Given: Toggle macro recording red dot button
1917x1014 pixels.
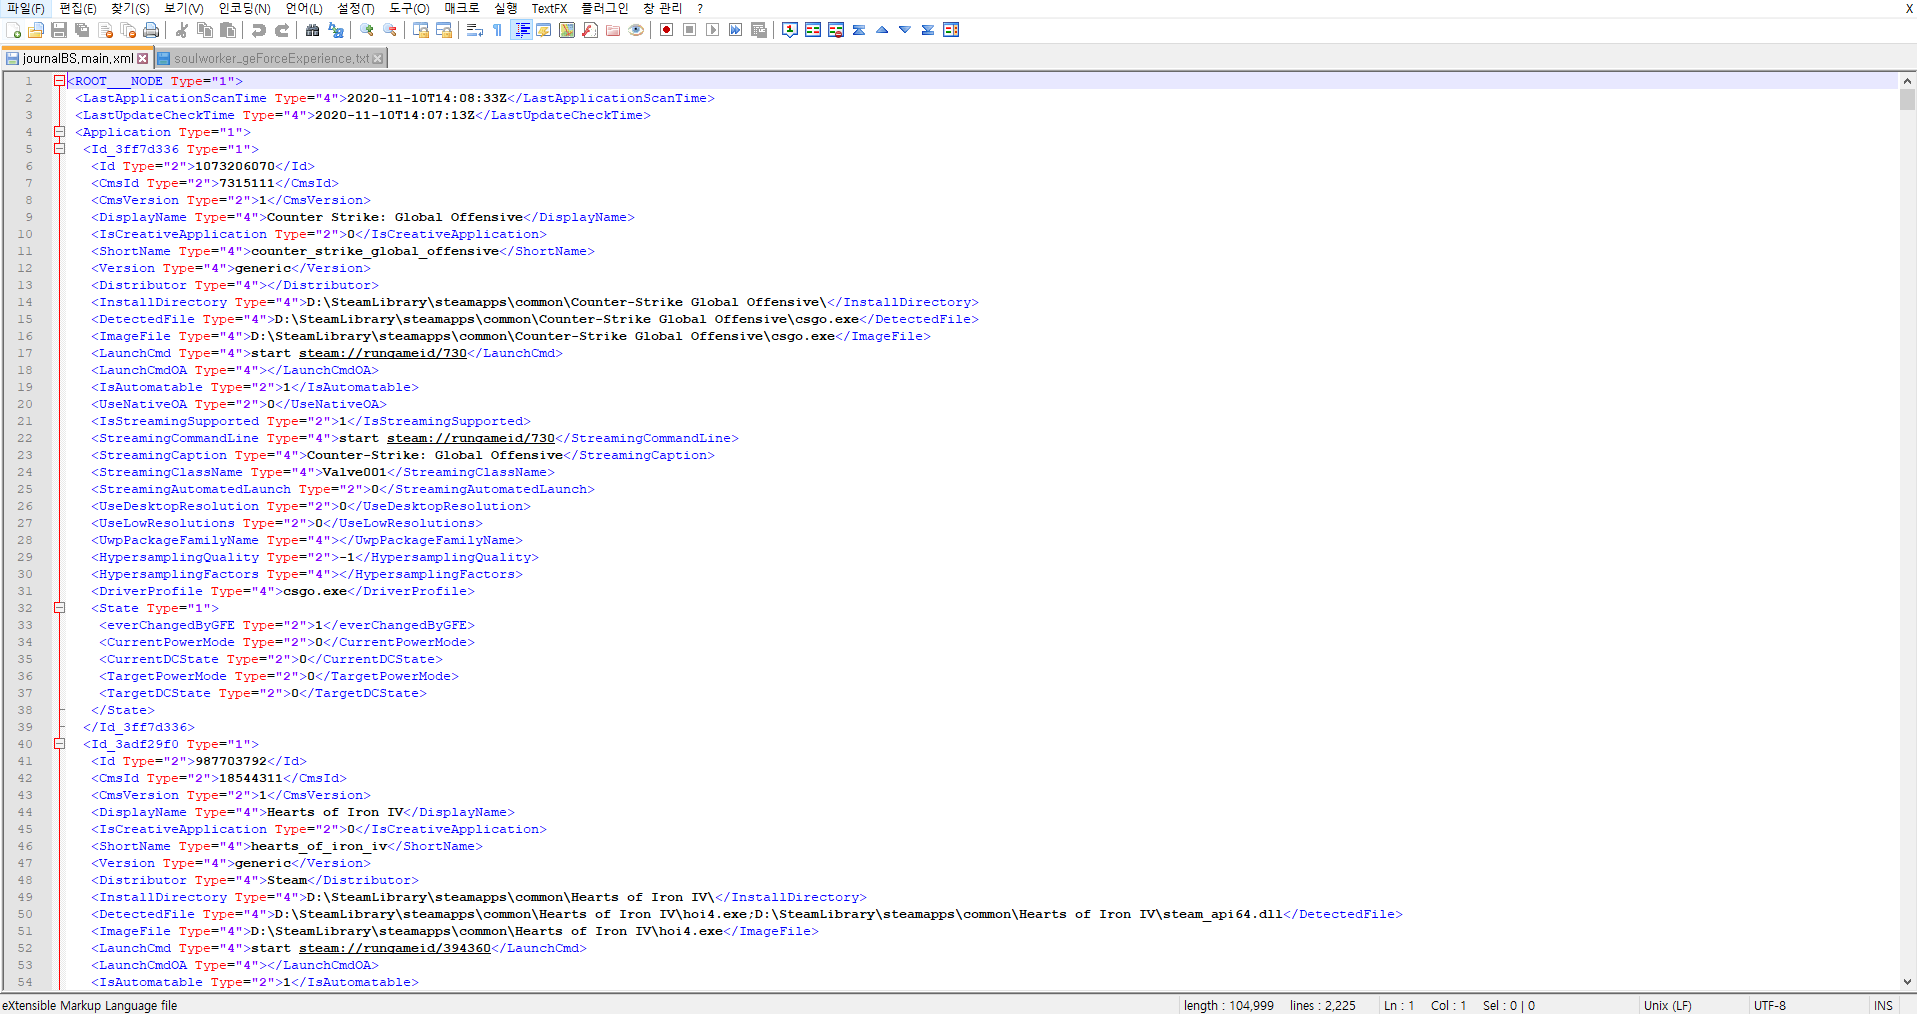Looking at the screenshot, I should tap(667, 30).
